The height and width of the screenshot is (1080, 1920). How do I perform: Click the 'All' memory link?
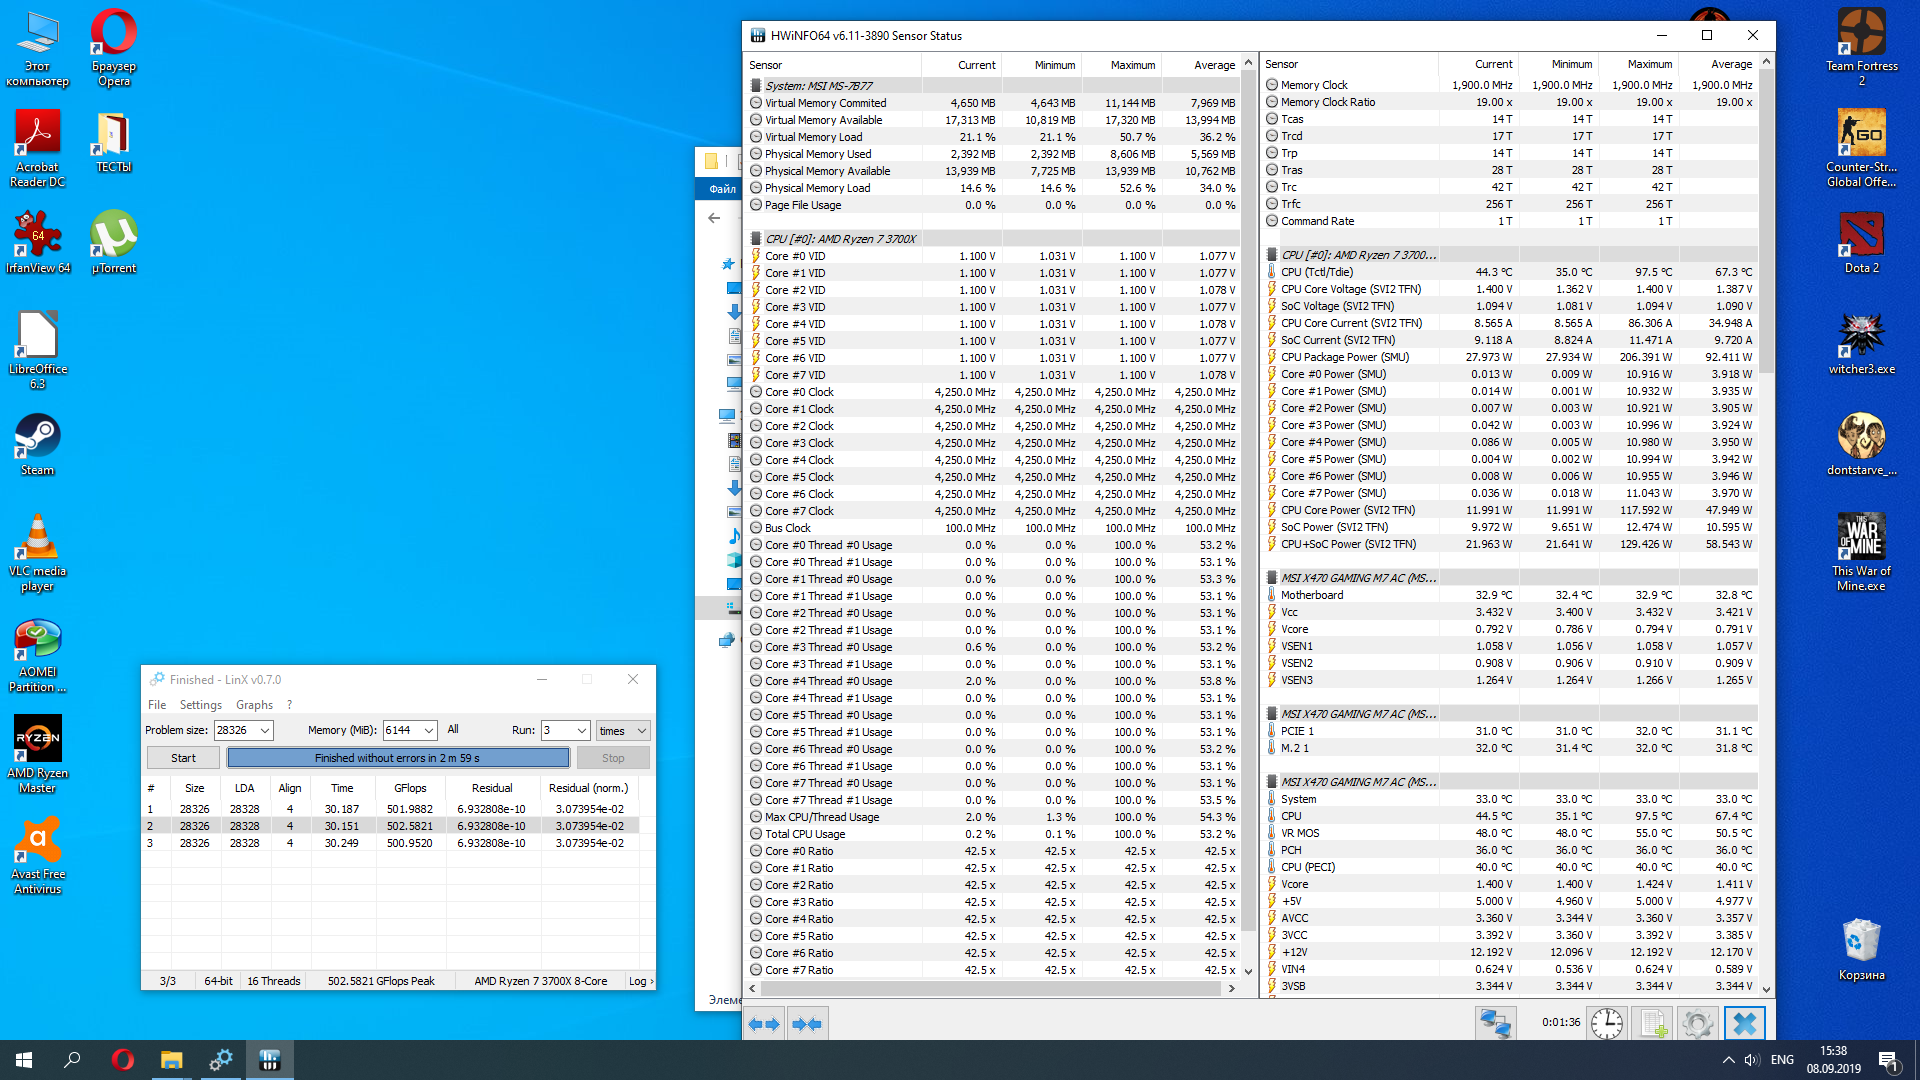[453, 730]
